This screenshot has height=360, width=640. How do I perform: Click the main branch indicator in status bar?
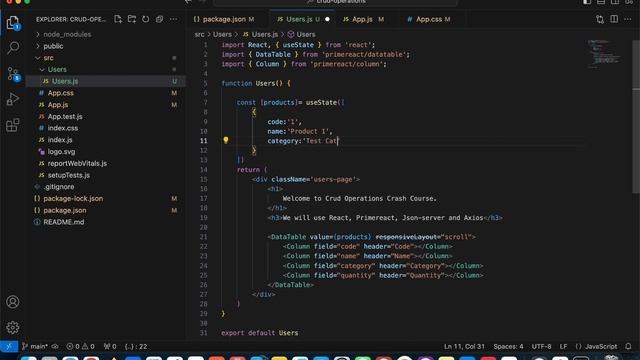[x=35, y=347]
